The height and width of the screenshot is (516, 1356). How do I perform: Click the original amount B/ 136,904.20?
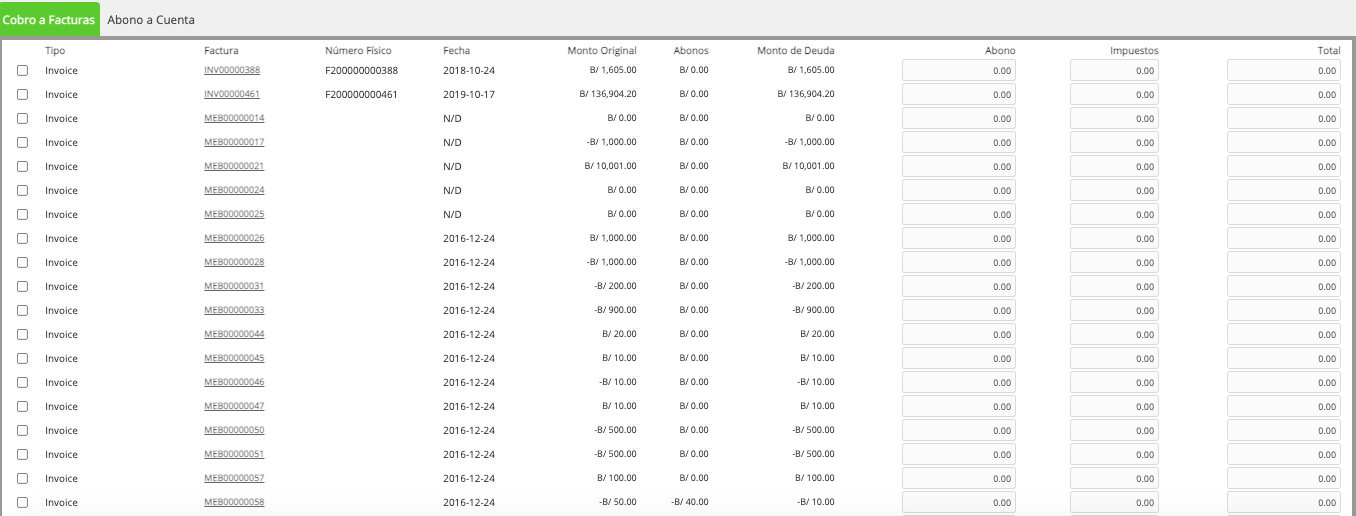[x=608, y=94]
